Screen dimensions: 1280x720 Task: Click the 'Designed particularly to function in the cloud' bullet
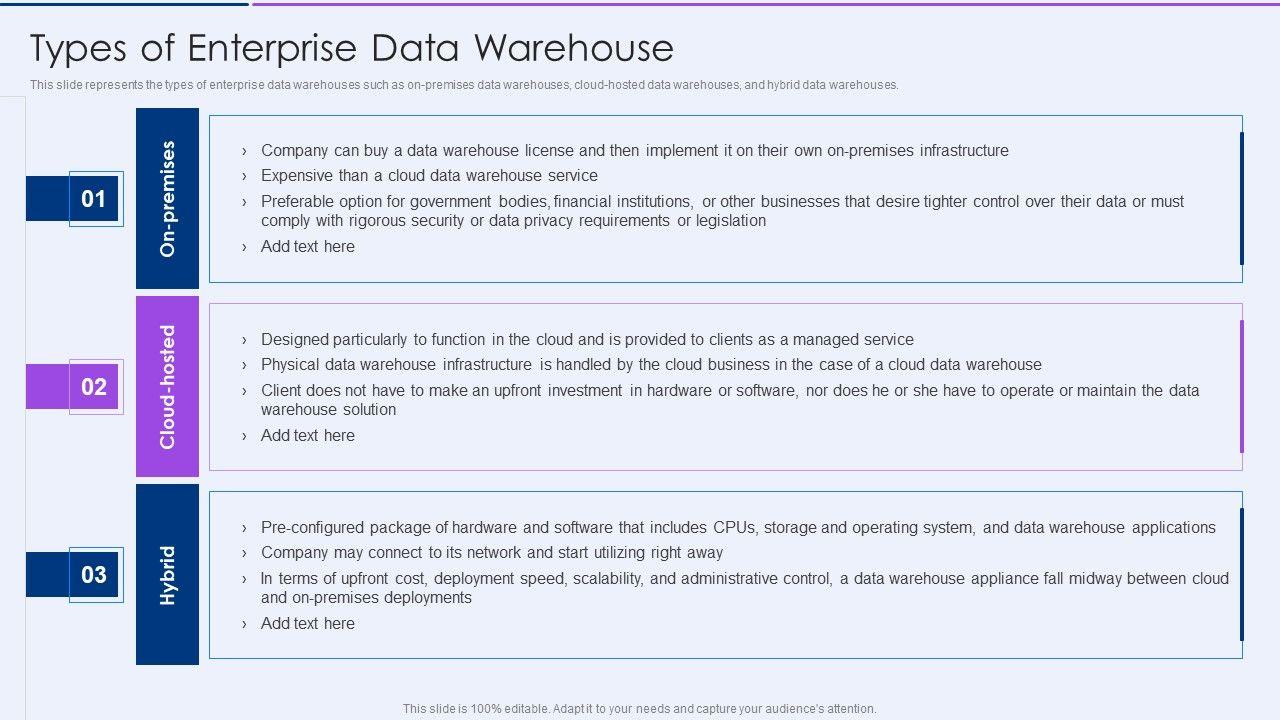[587, 340]
